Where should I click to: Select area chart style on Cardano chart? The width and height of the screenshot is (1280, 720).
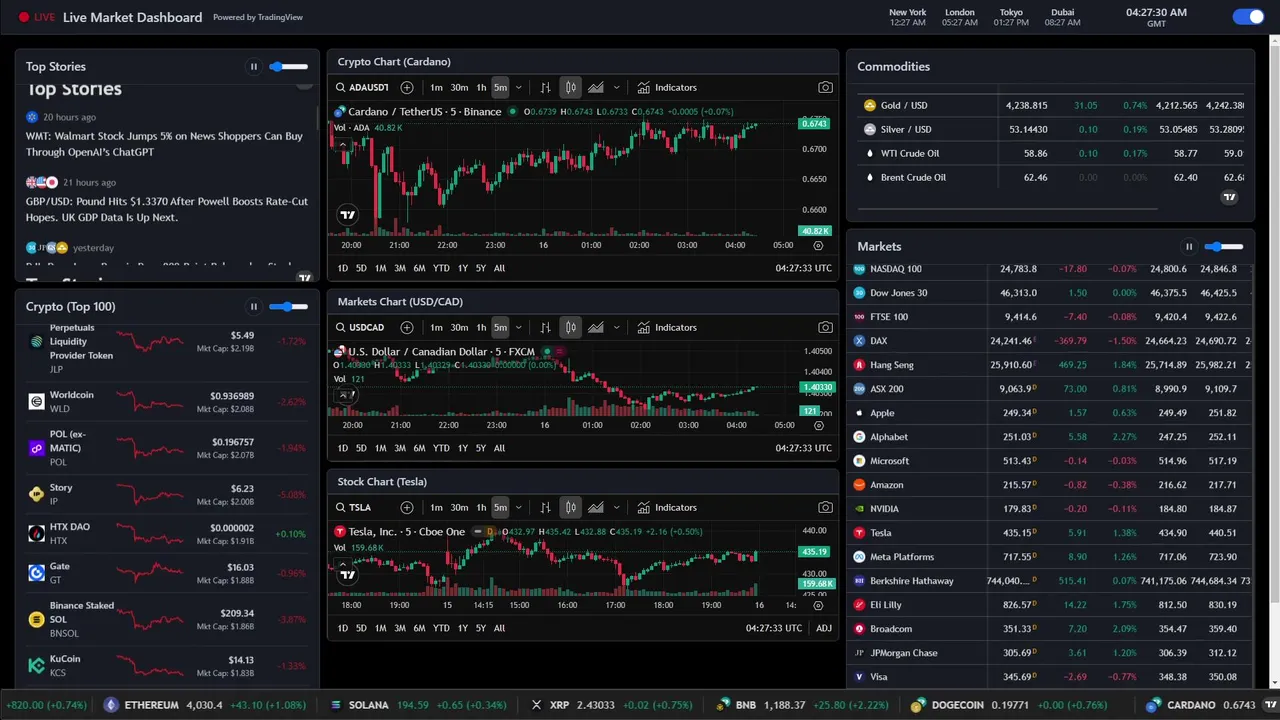596,88
